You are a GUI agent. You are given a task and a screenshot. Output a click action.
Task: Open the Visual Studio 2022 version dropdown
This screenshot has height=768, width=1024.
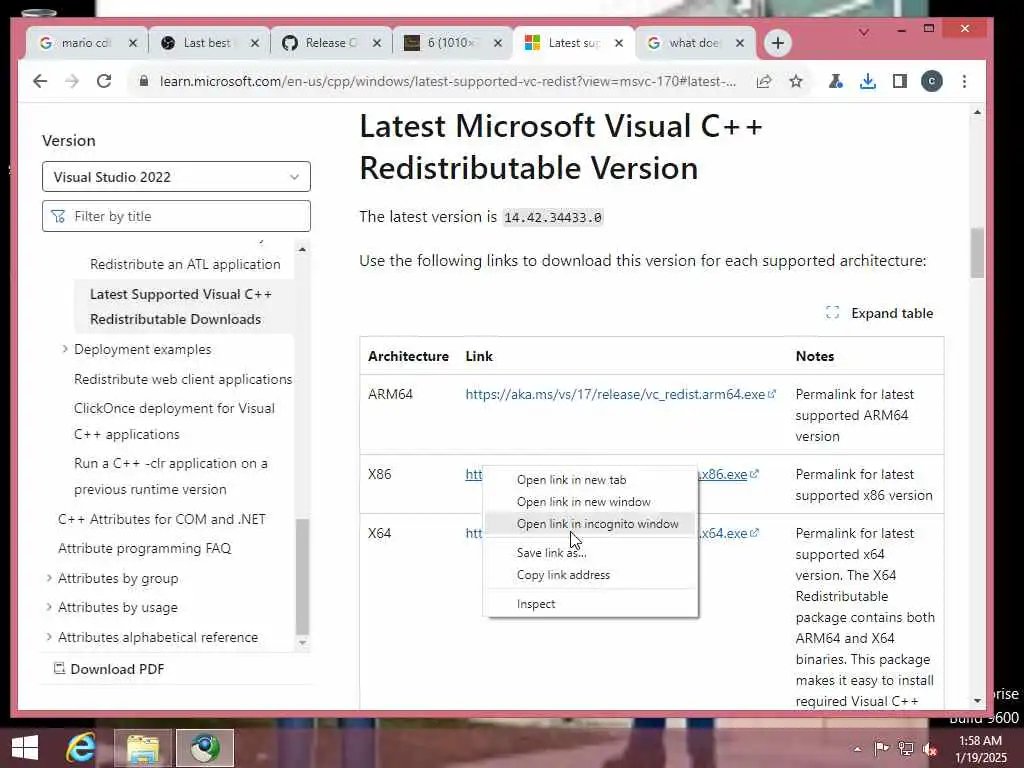coord(176,177)
